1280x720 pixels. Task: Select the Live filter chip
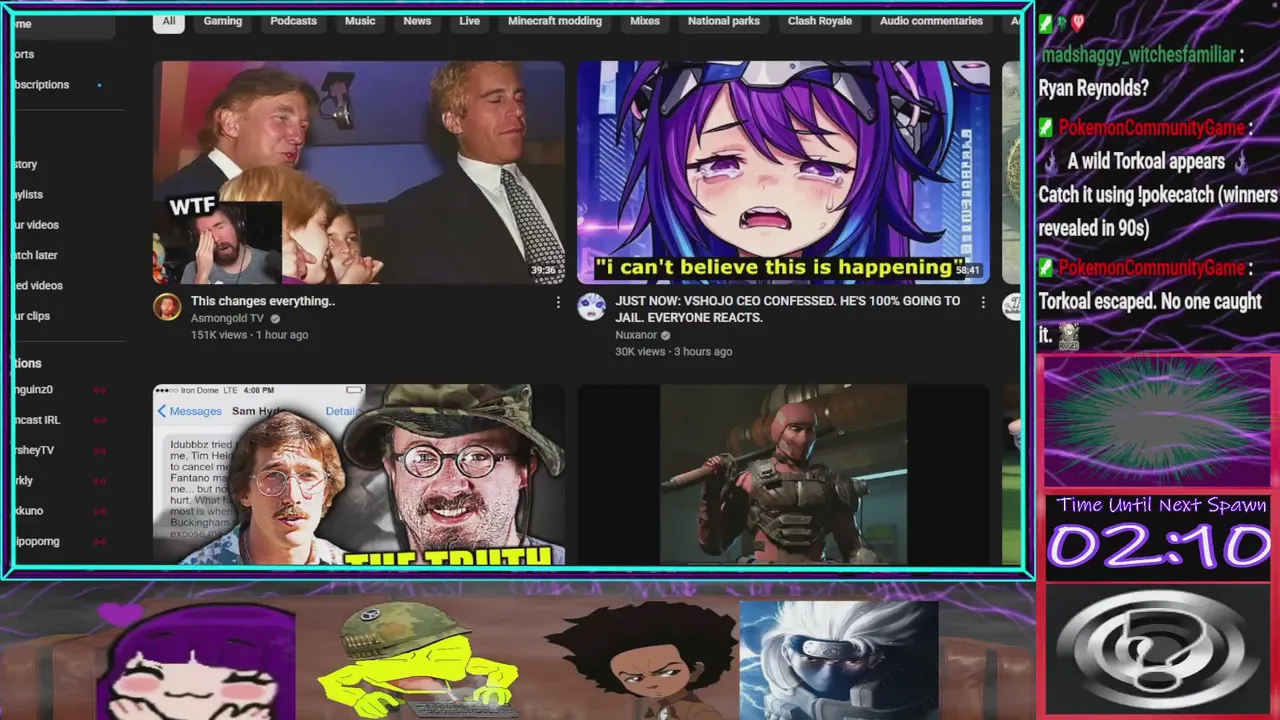pyautogui.click(x=470, y=21)
